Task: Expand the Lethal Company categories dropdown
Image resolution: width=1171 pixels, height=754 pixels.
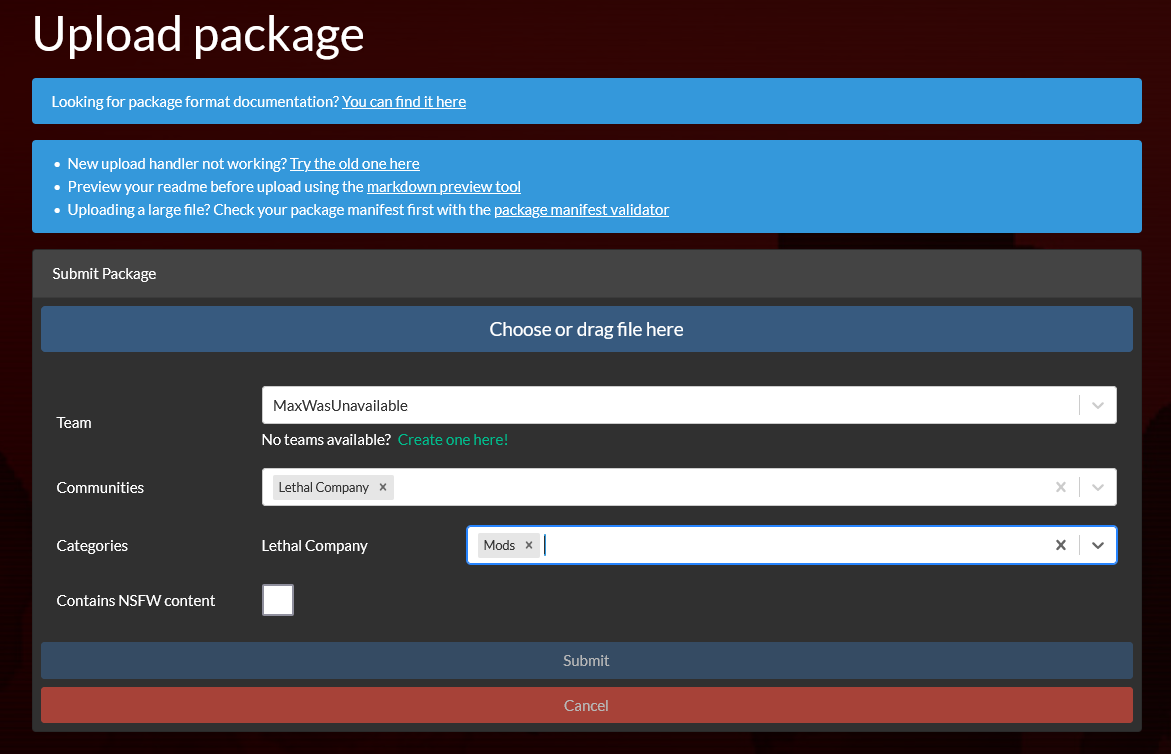Action: click(x=1097, y=544)
